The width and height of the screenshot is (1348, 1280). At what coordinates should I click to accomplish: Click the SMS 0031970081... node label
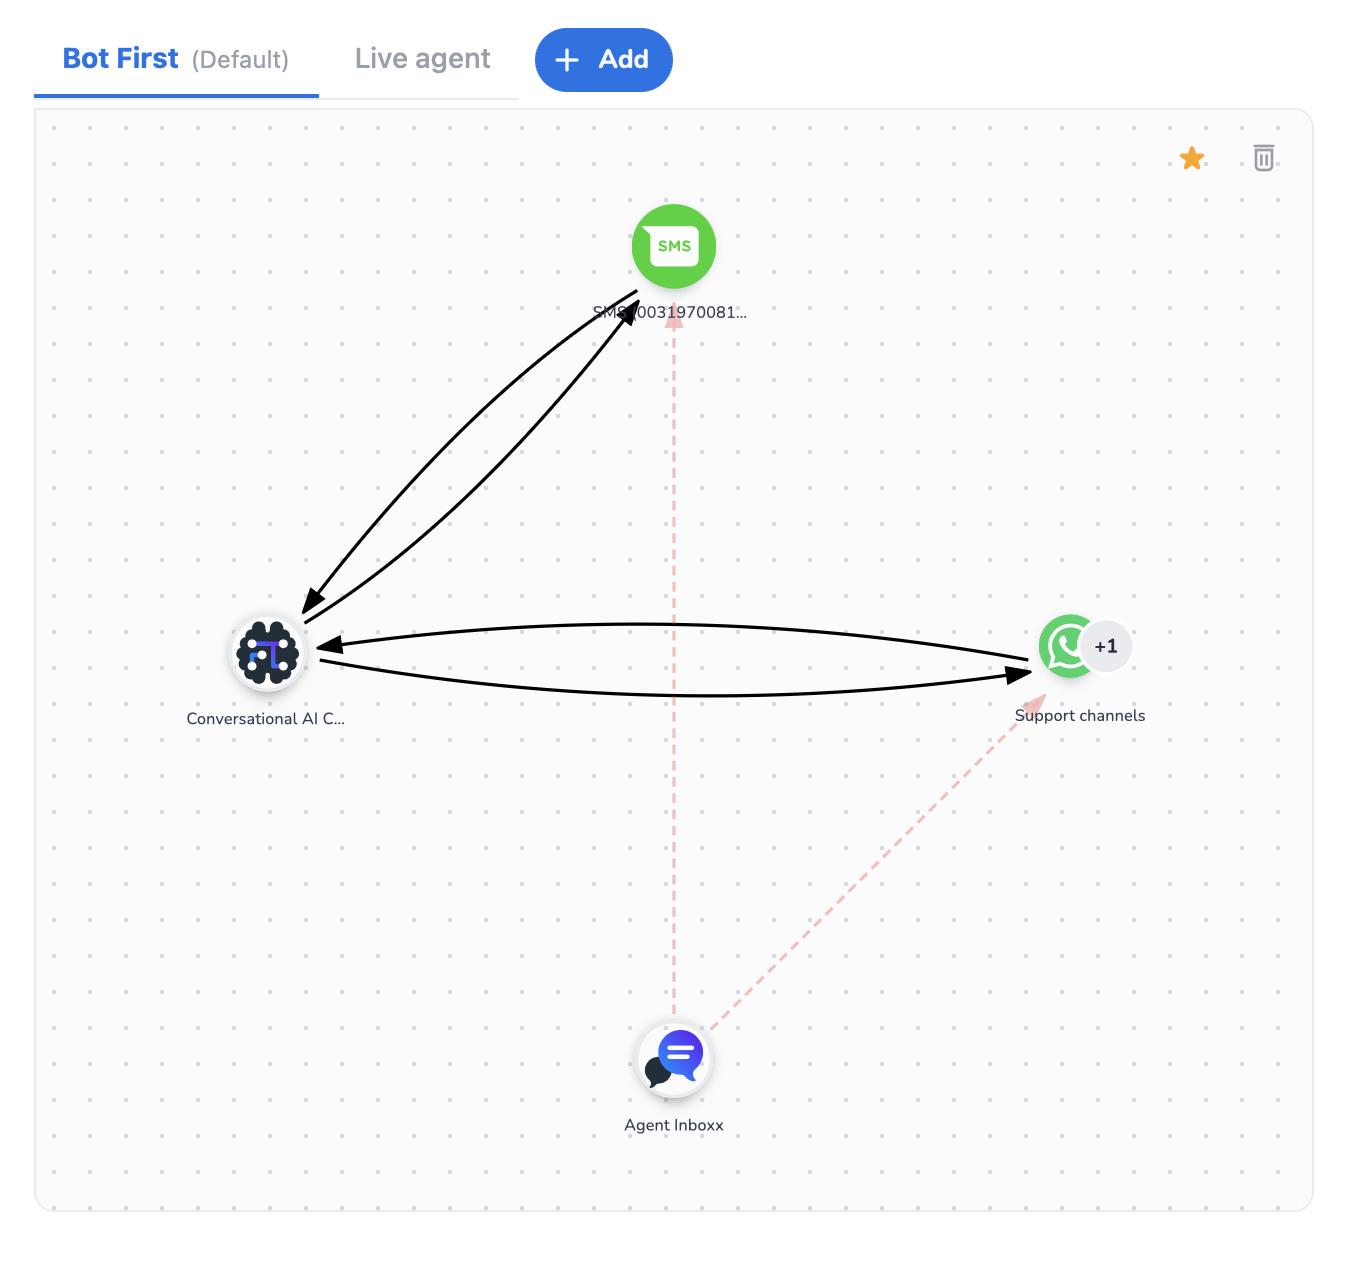point(670,312)
